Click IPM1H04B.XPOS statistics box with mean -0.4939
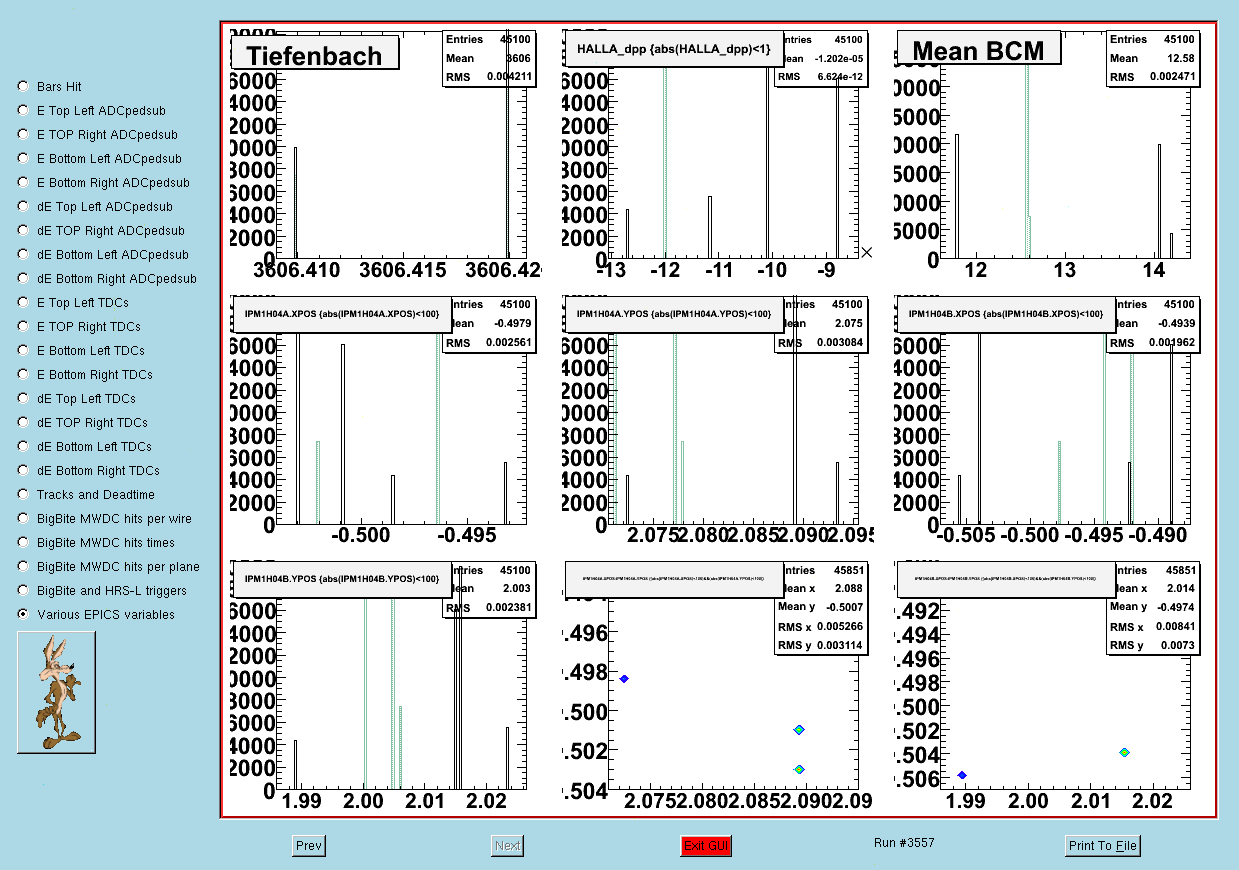 coord(1153,324)
